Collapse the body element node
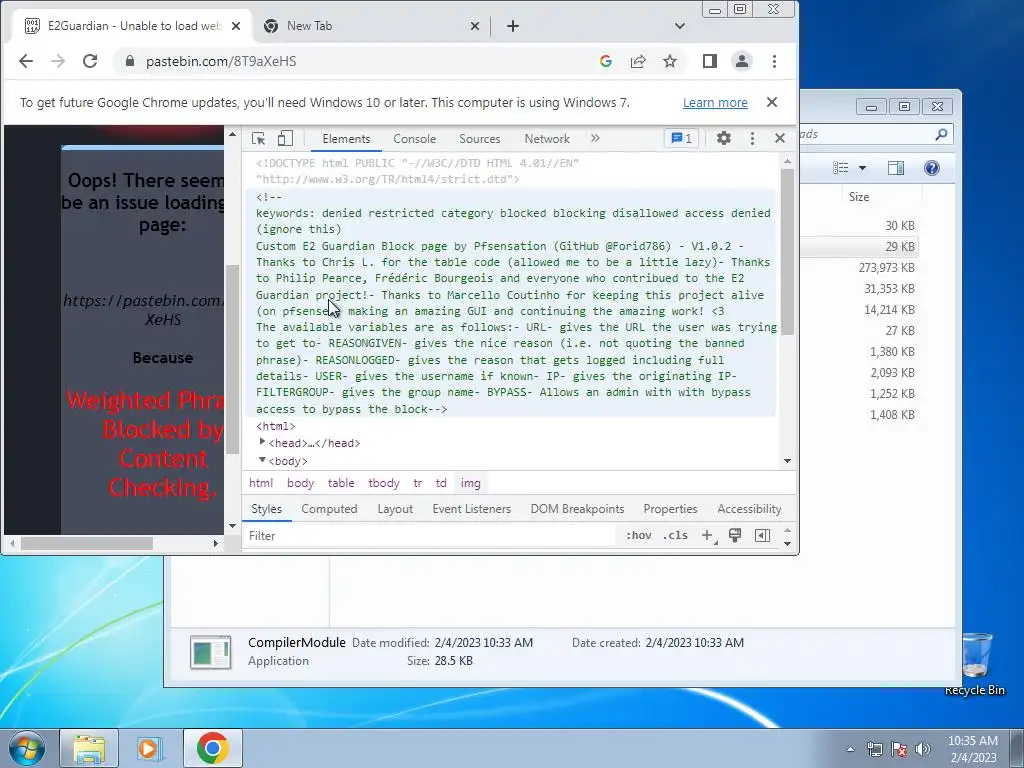 click(x=262, y=460)
